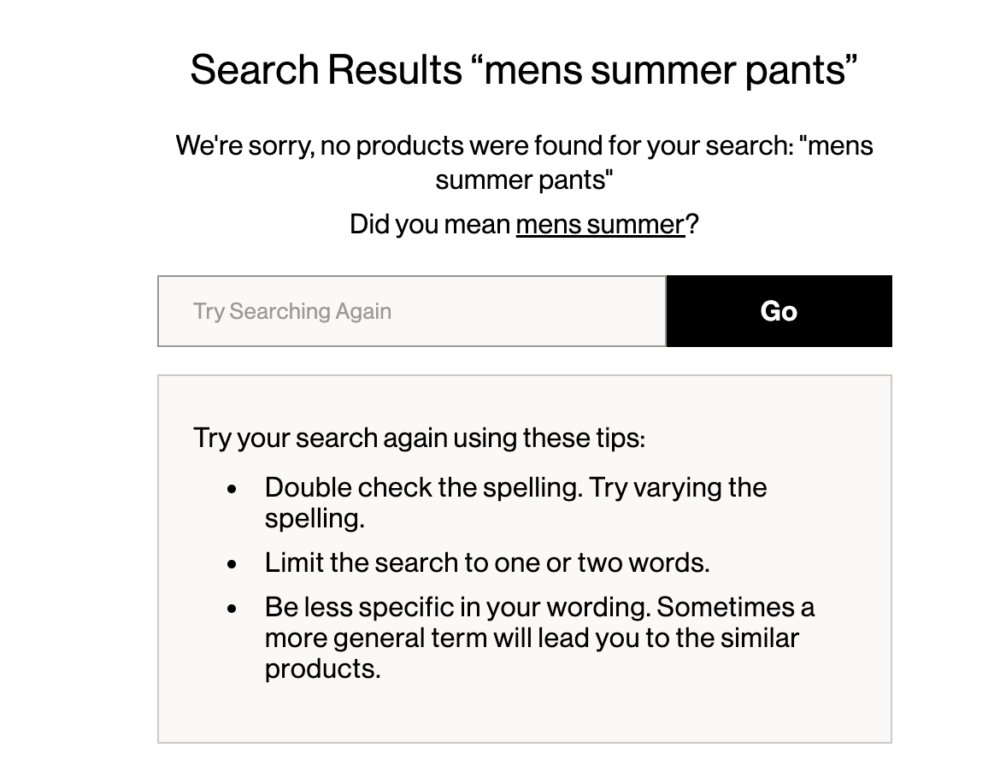Click "summer pants" on the message's second line

pos(524,180)
